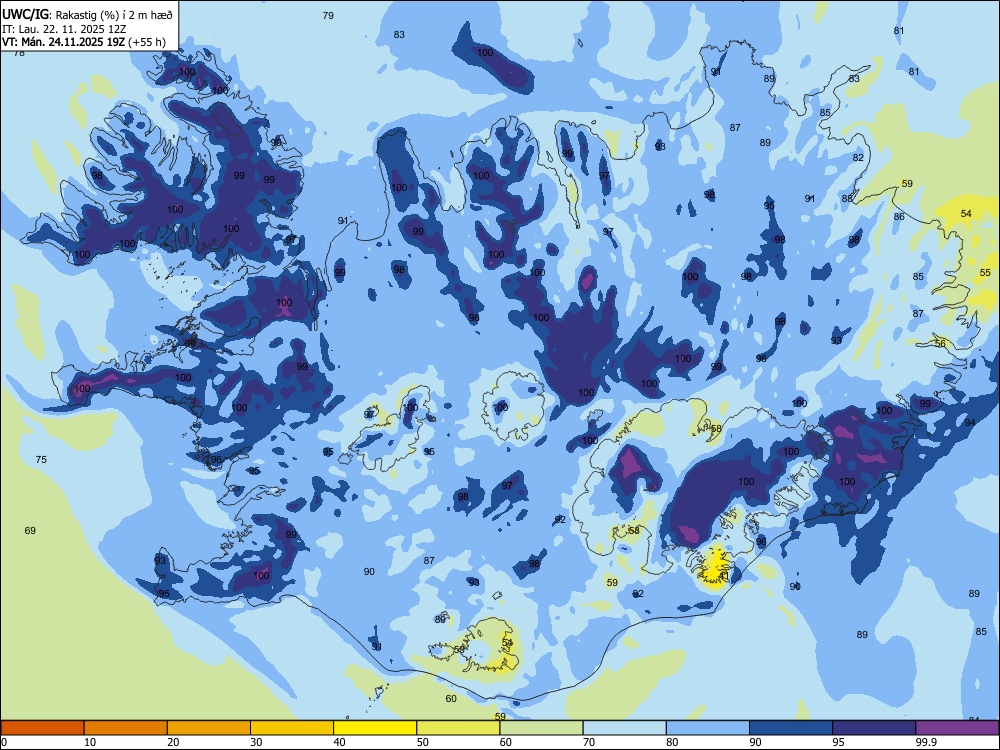Click the map value '56' in the east
Viewport: 1000px width, 750px height.
pos(940,343)
